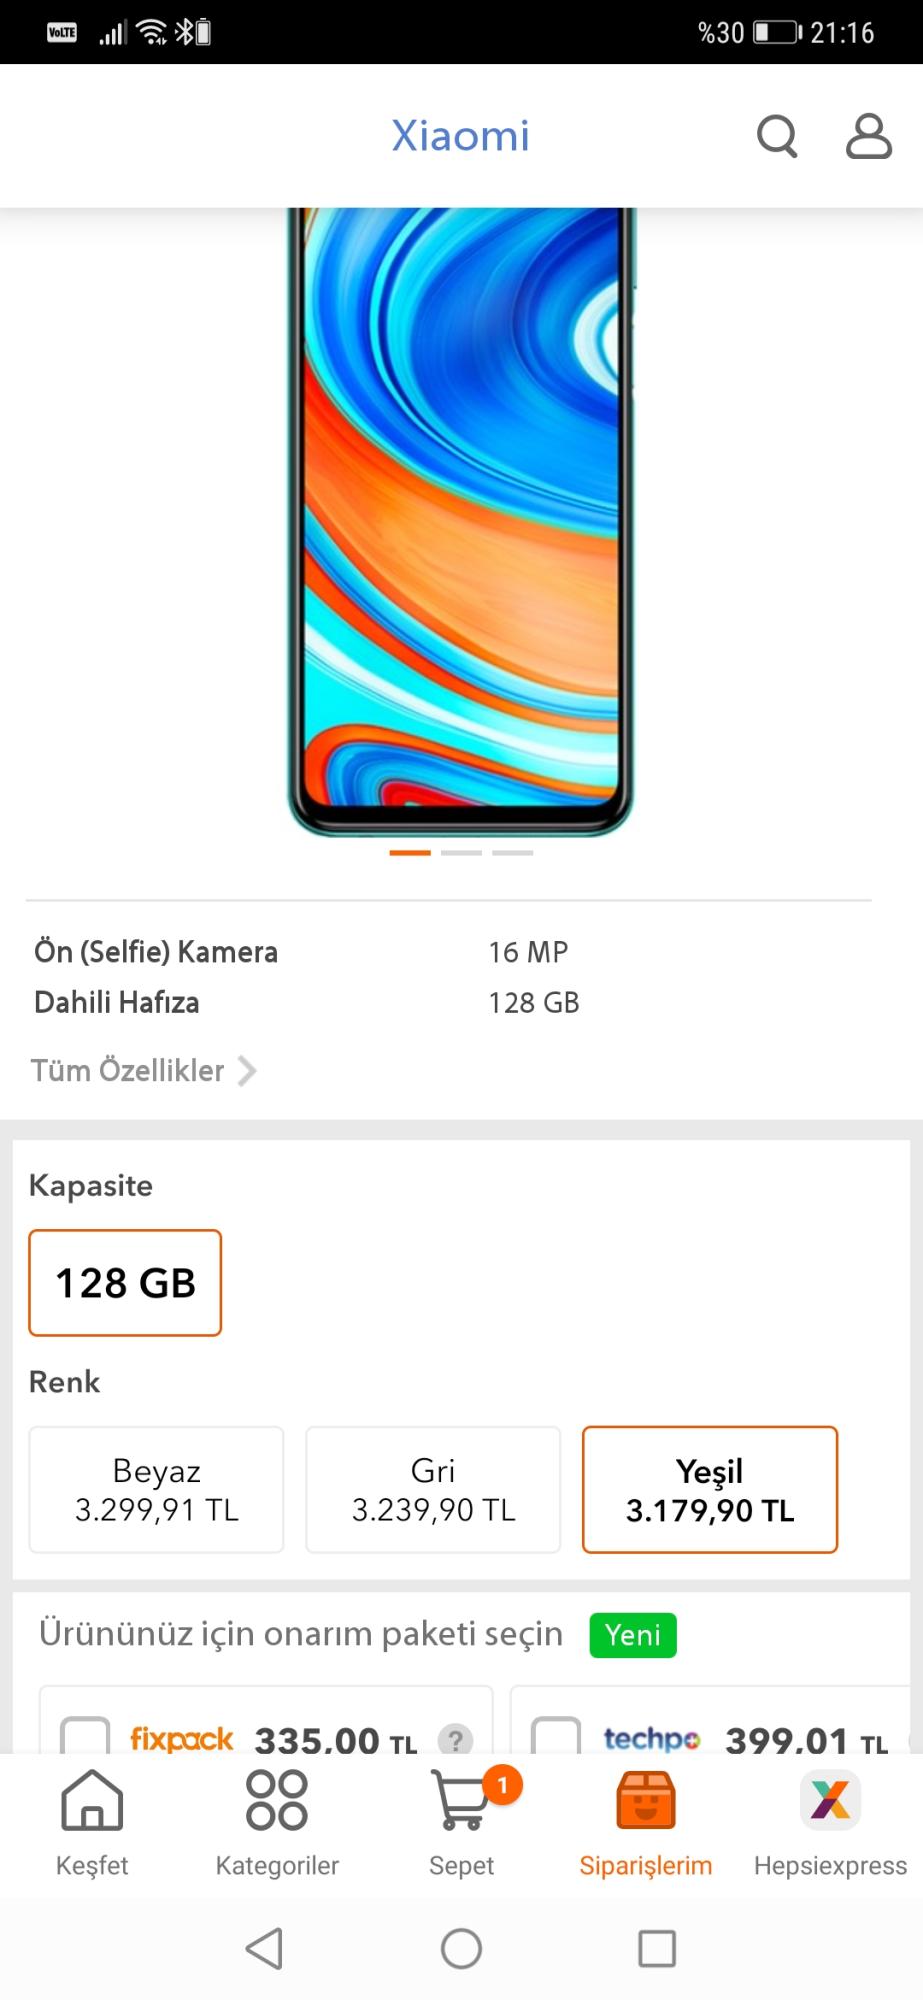
Task: Jump to second product image indicator
Action: (x=462, y=853)
